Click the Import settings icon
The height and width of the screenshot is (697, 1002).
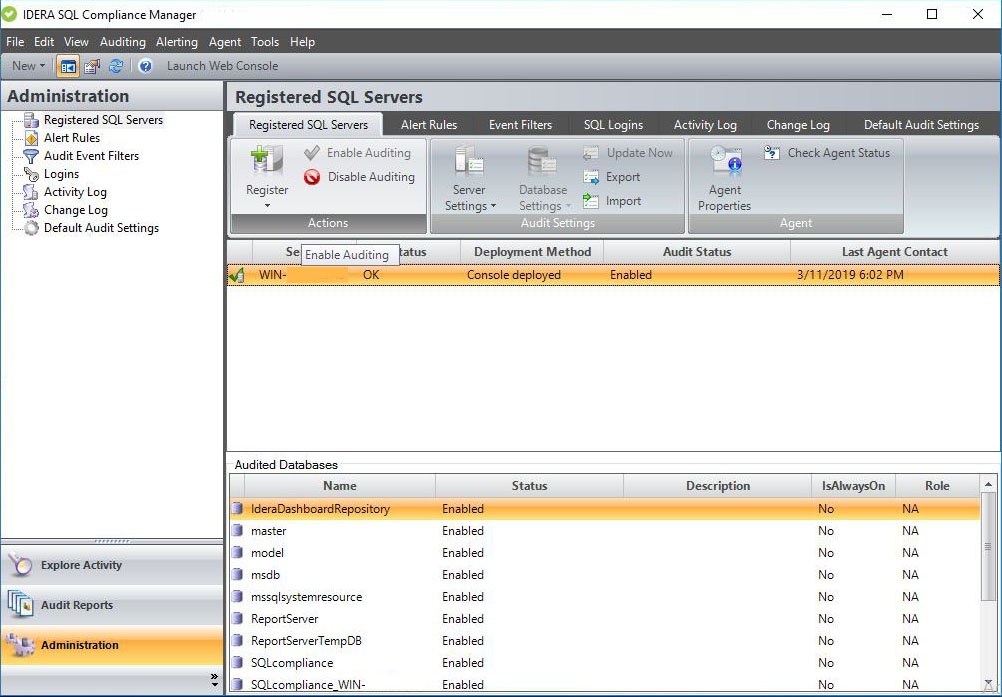click(x=590, y=201)
